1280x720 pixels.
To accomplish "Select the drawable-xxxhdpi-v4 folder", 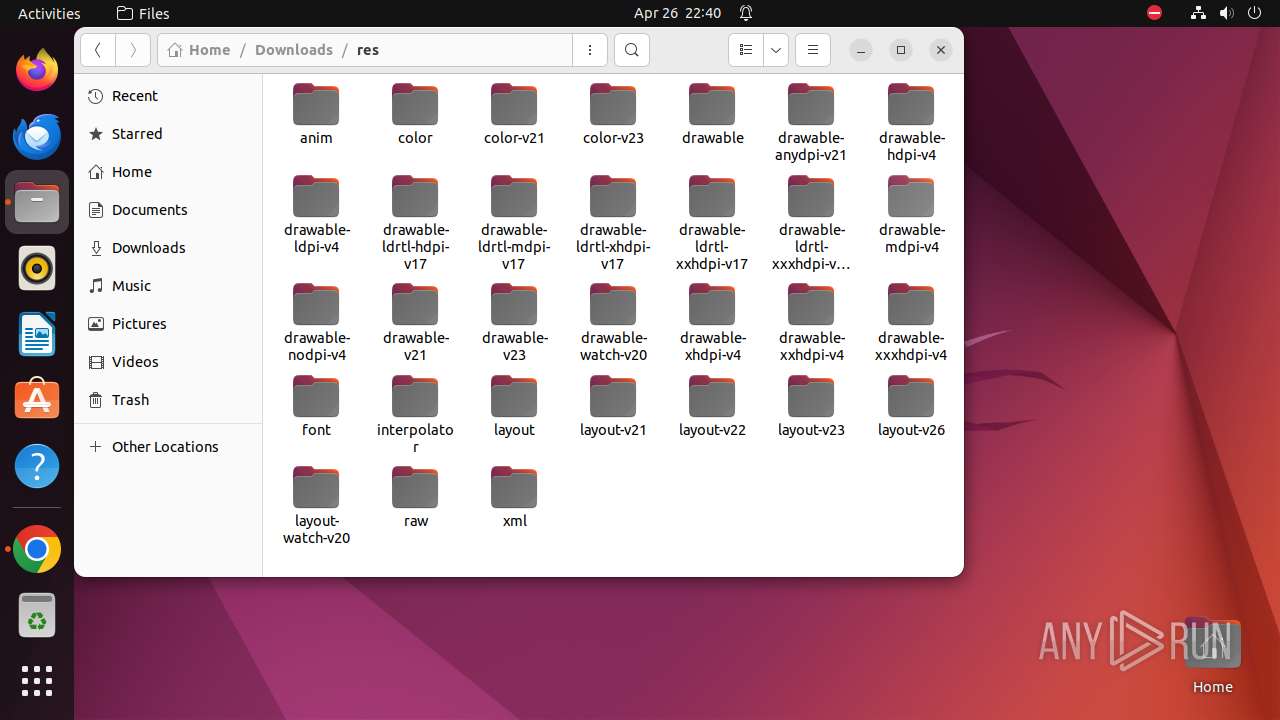I will 911,323.
